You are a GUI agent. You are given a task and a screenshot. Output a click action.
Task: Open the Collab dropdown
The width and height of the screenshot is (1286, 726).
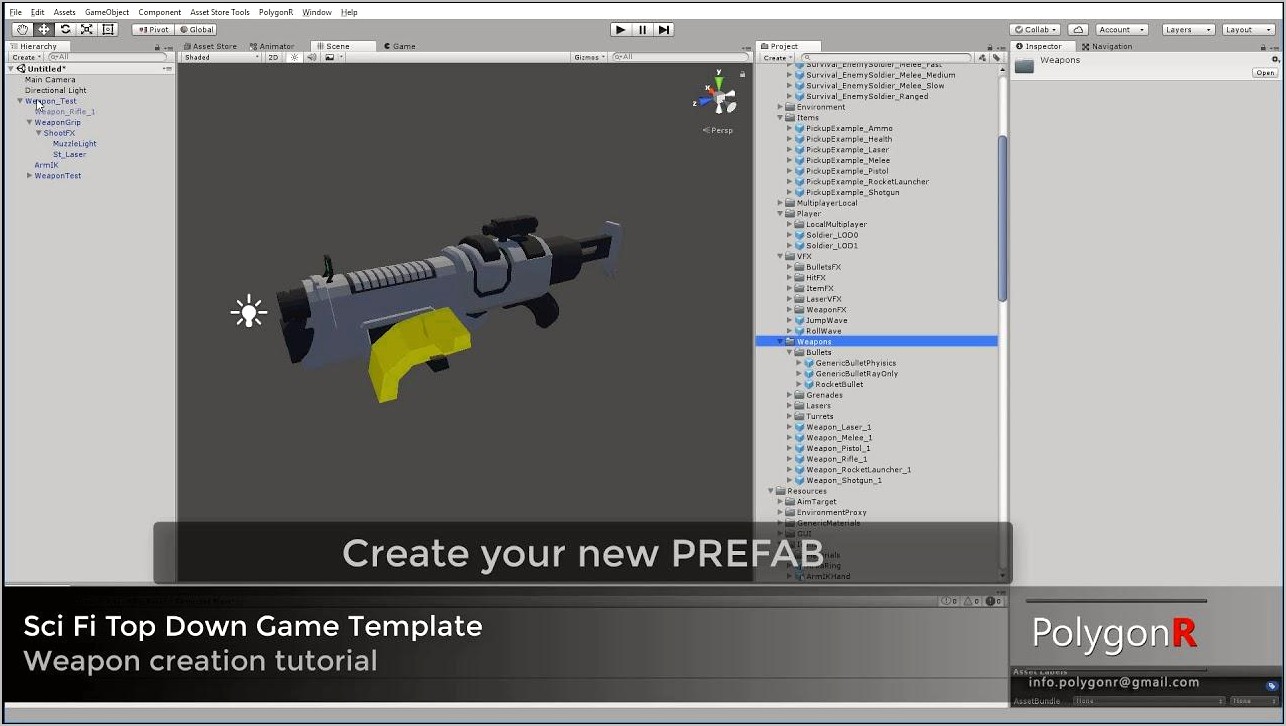coord(1035,29)
